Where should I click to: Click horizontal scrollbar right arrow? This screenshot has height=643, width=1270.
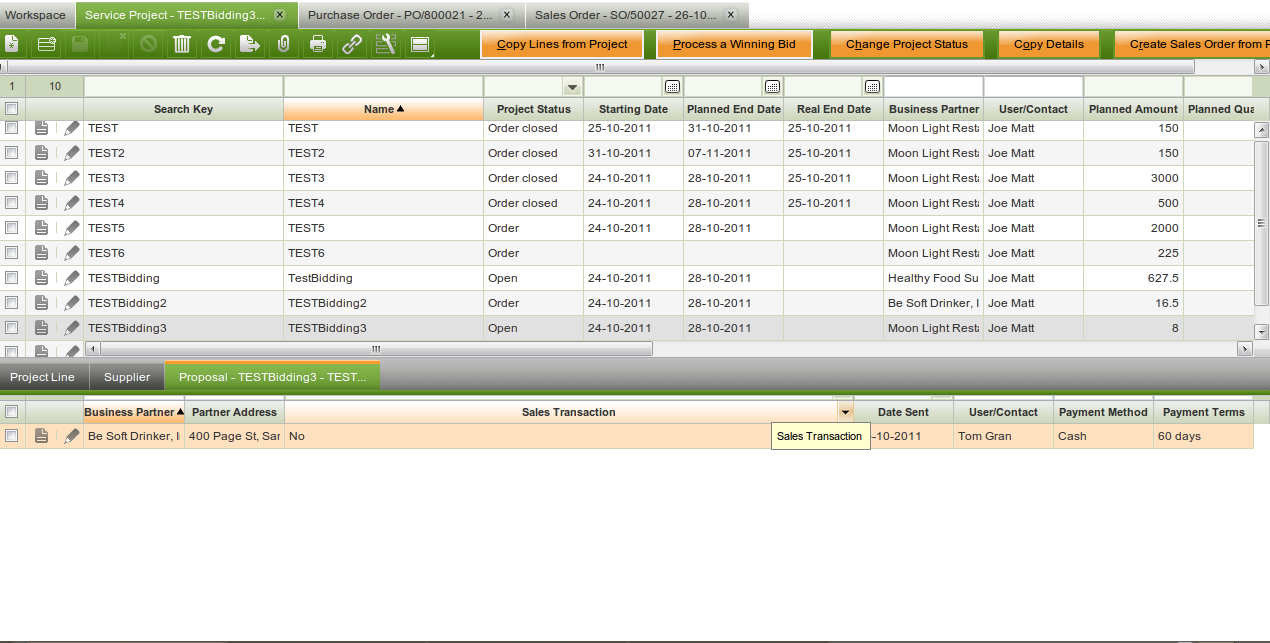1245,349
